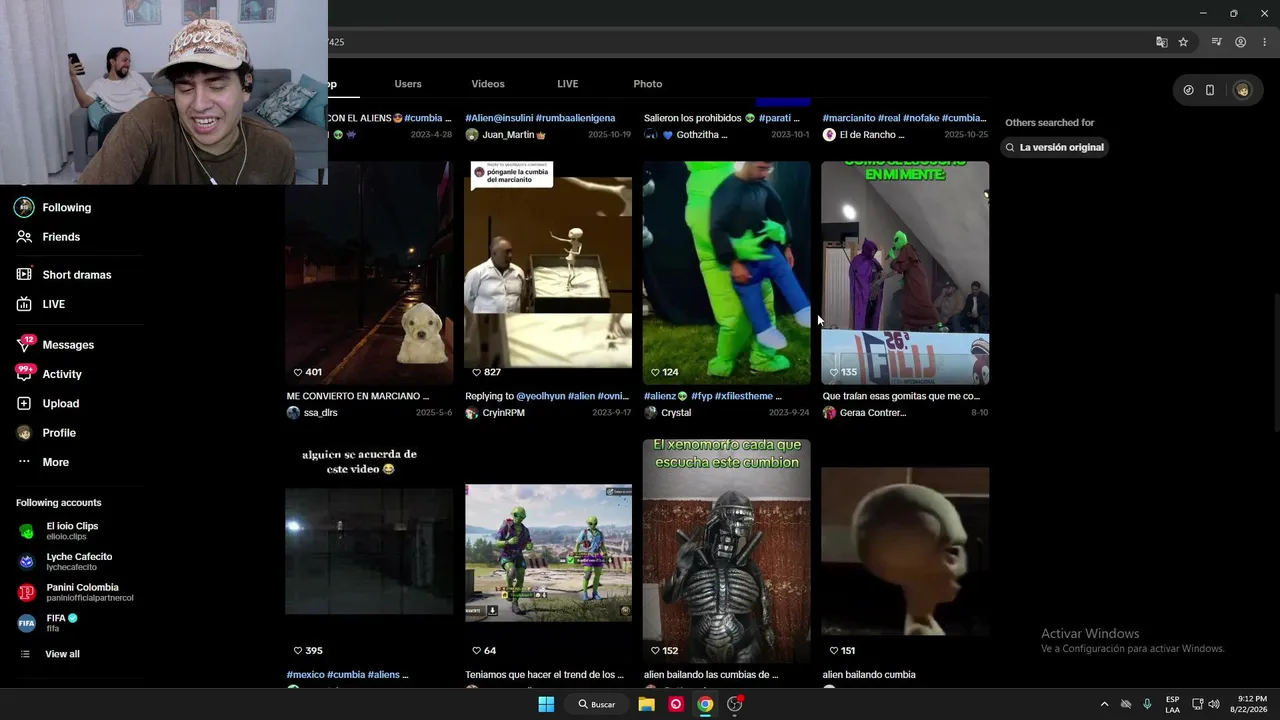The height and width of the screenshot is (720, 1280).
Task: Open the #alienz hashtag link
Action: (x=661, y=396)
